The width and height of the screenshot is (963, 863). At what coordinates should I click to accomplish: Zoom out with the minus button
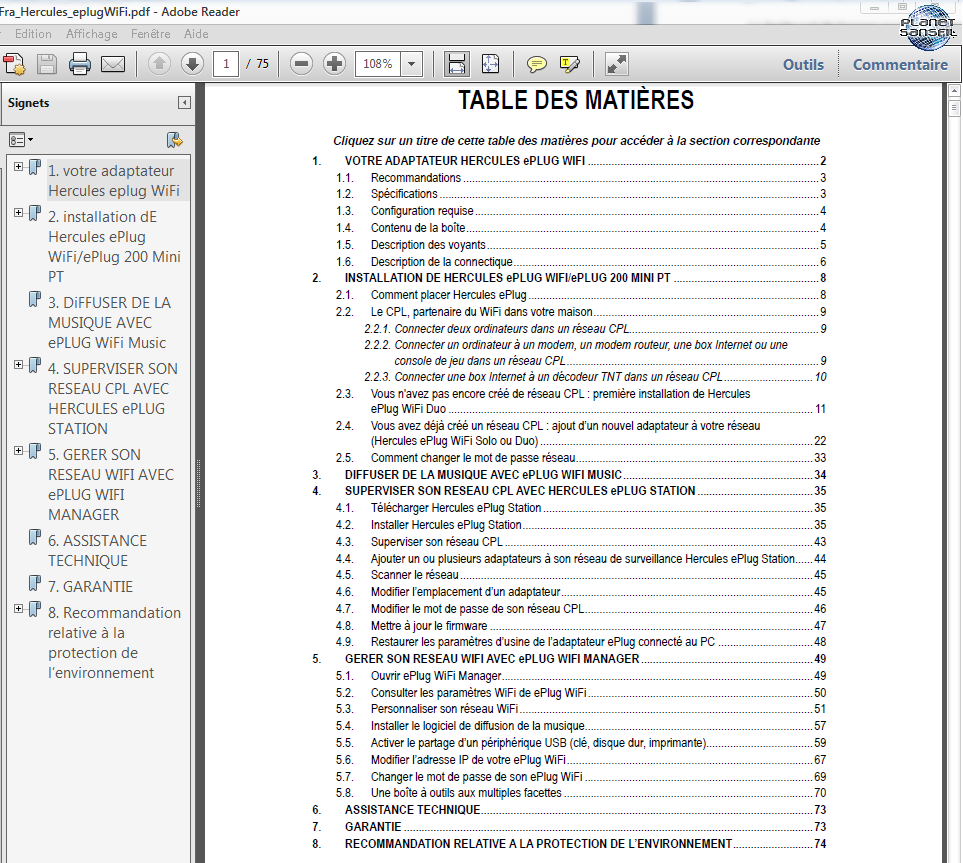click(301, 64)
